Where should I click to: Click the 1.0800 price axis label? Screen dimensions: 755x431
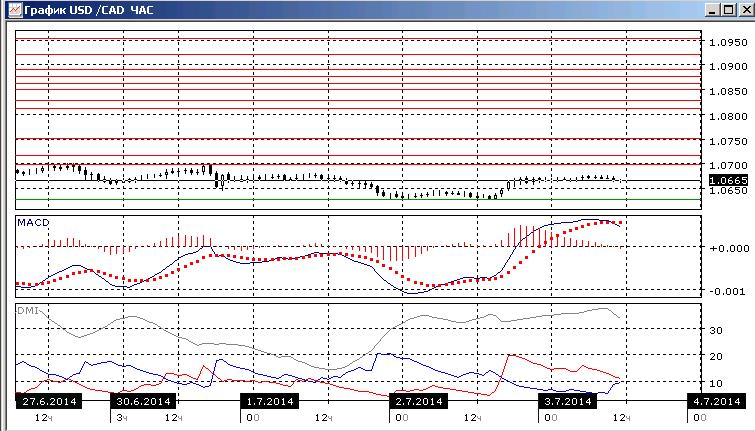[729, 116]
